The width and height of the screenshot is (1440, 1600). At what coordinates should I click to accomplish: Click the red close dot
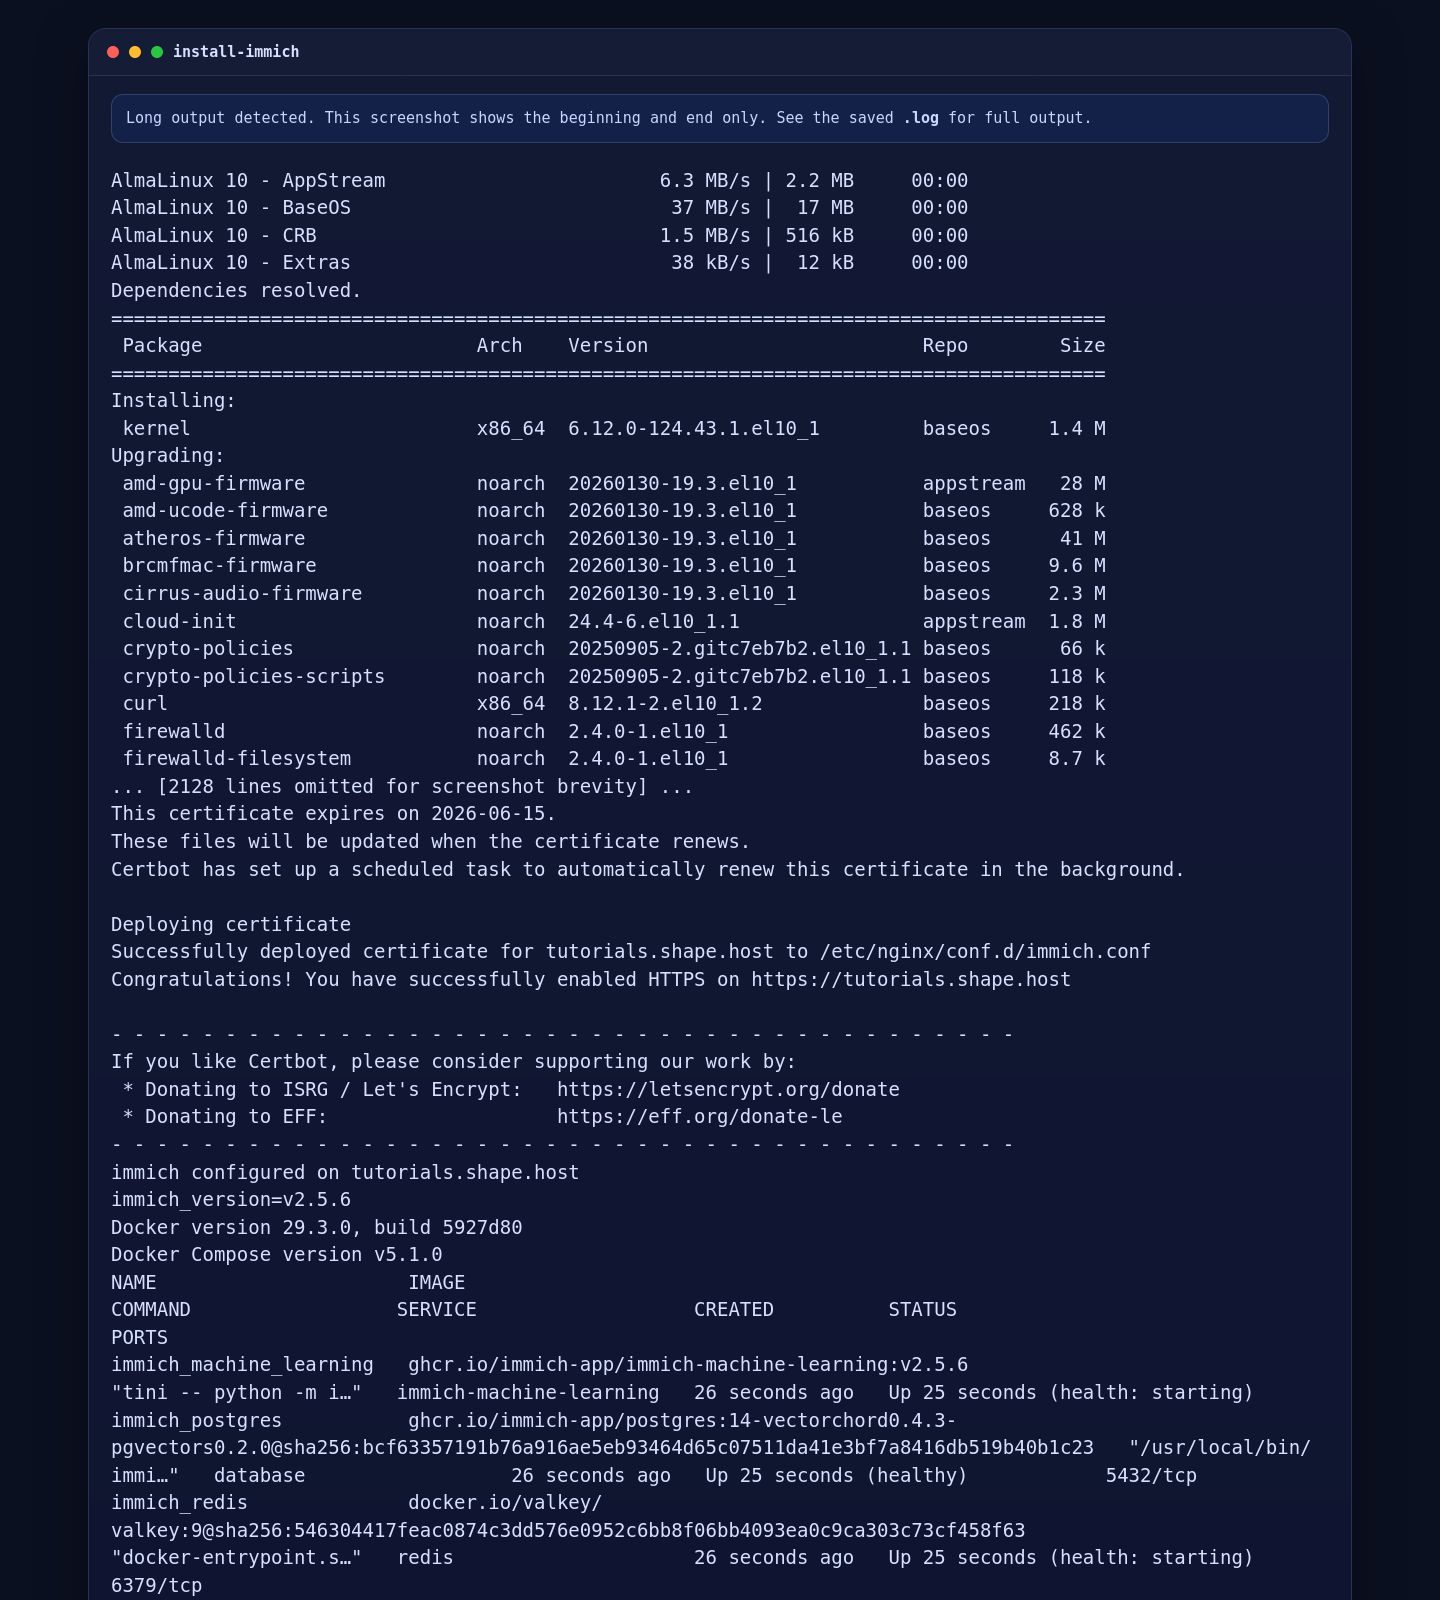[113, 52]
